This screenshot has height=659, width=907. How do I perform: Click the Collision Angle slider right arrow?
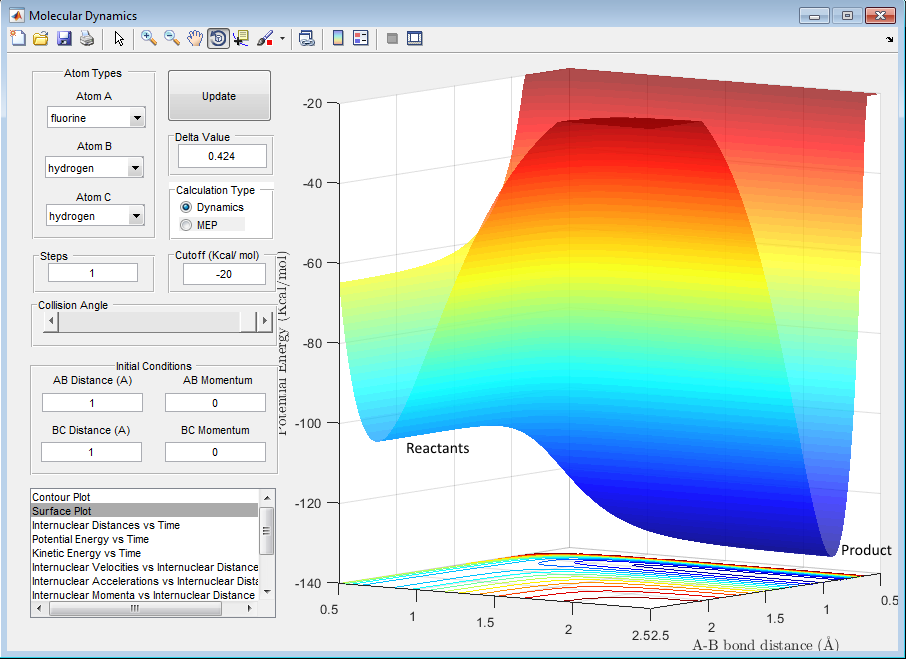tap(265, 321)
